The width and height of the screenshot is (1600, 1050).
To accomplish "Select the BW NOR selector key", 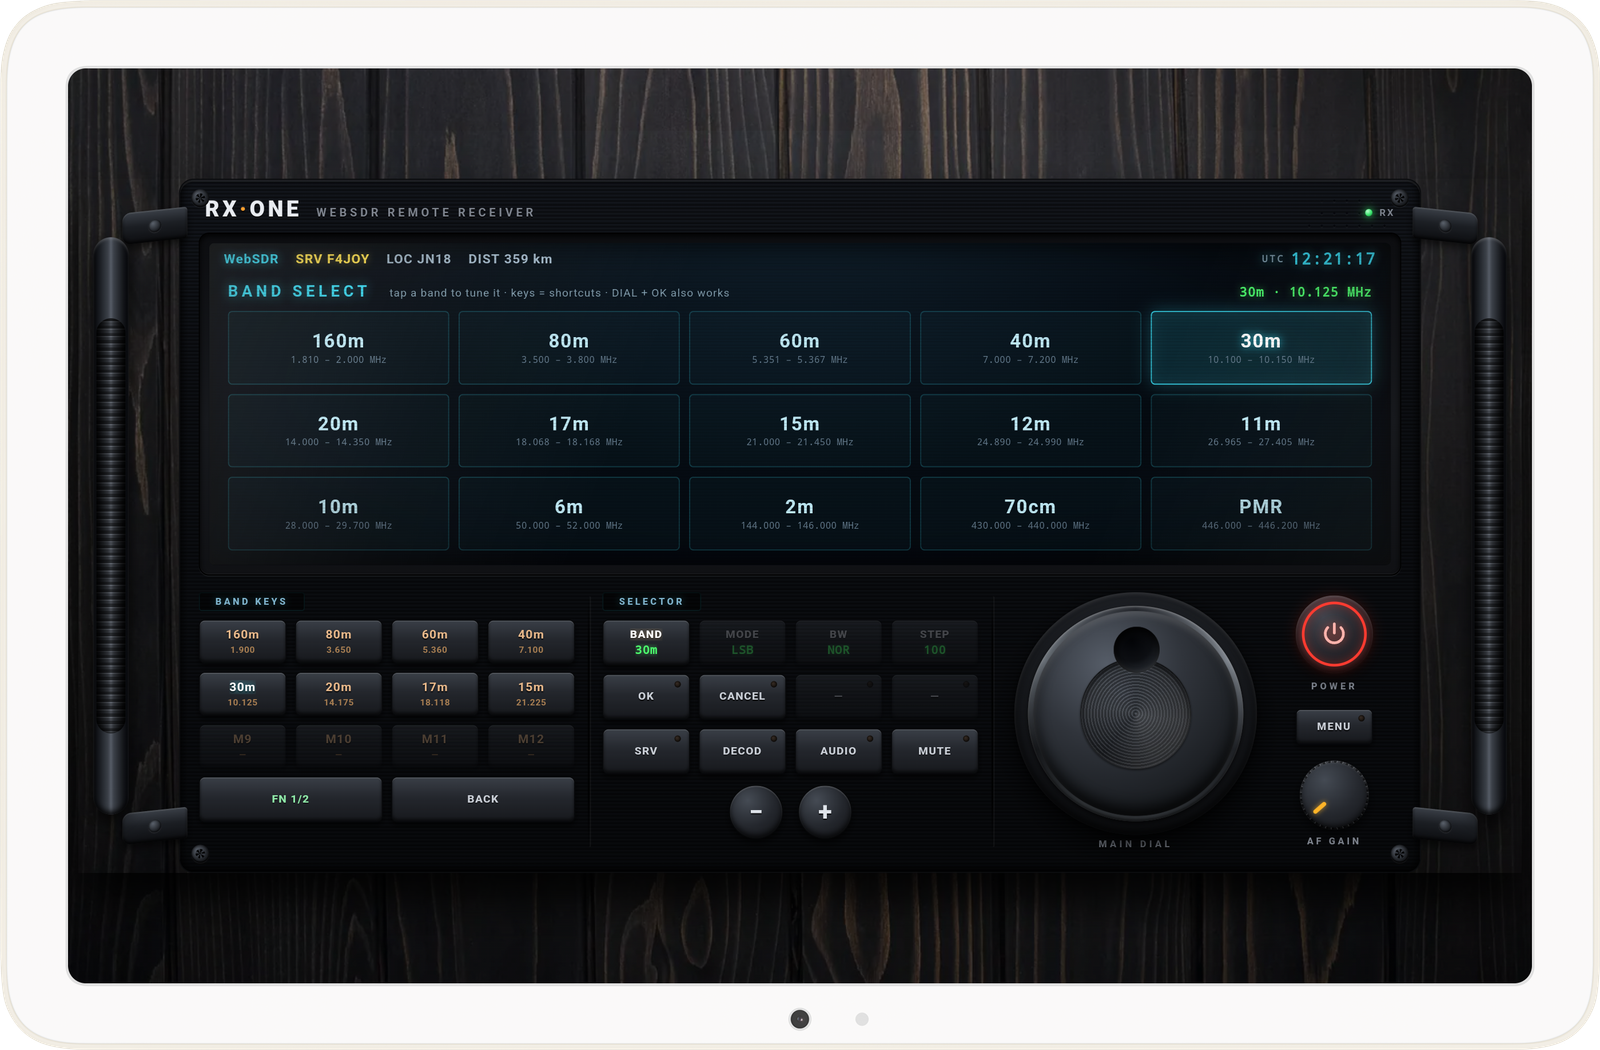I will tap(838, 642).
